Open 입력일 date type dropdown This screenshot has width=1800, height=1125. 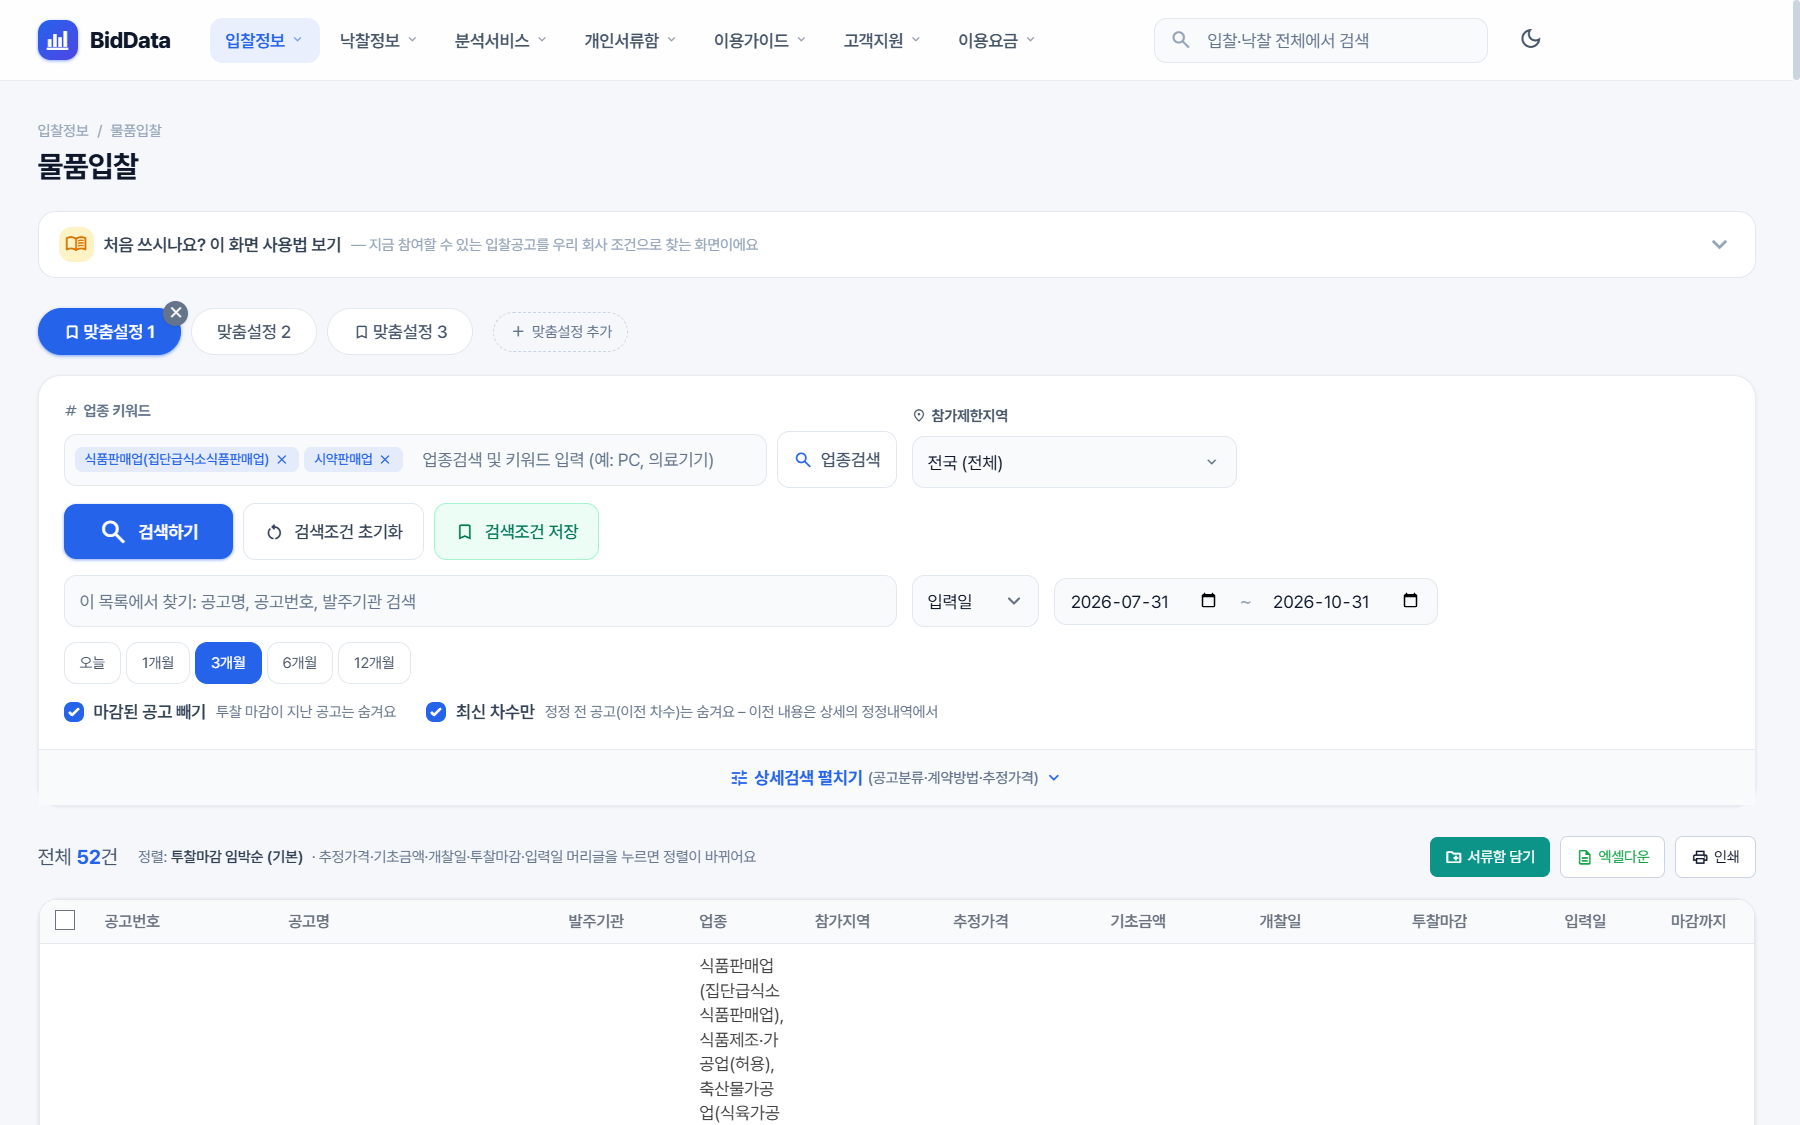click(975, 601)
